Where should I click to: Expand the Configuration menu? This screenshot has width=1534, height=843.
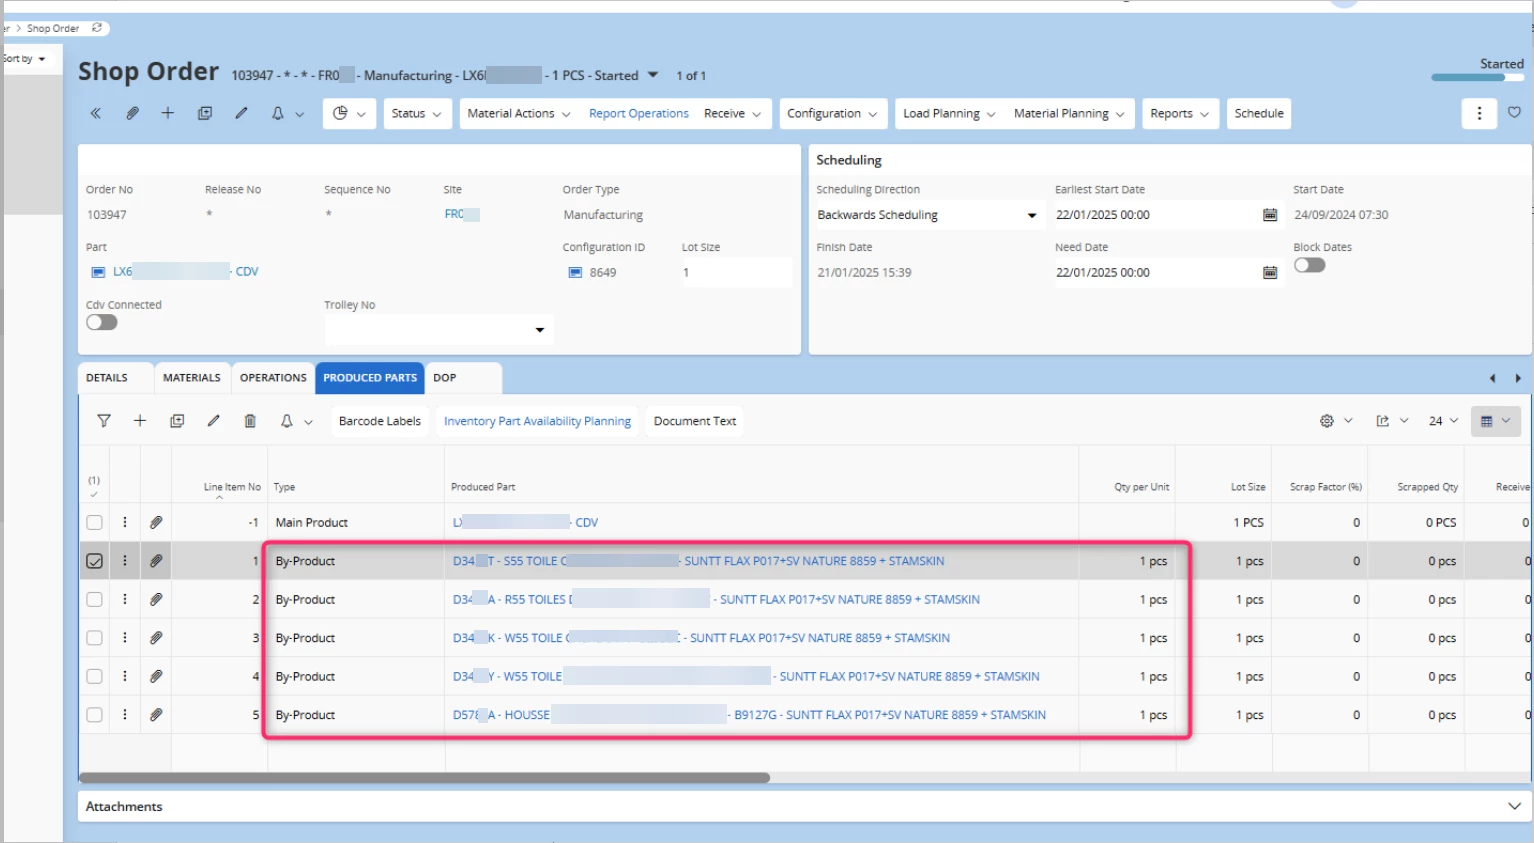832,114
